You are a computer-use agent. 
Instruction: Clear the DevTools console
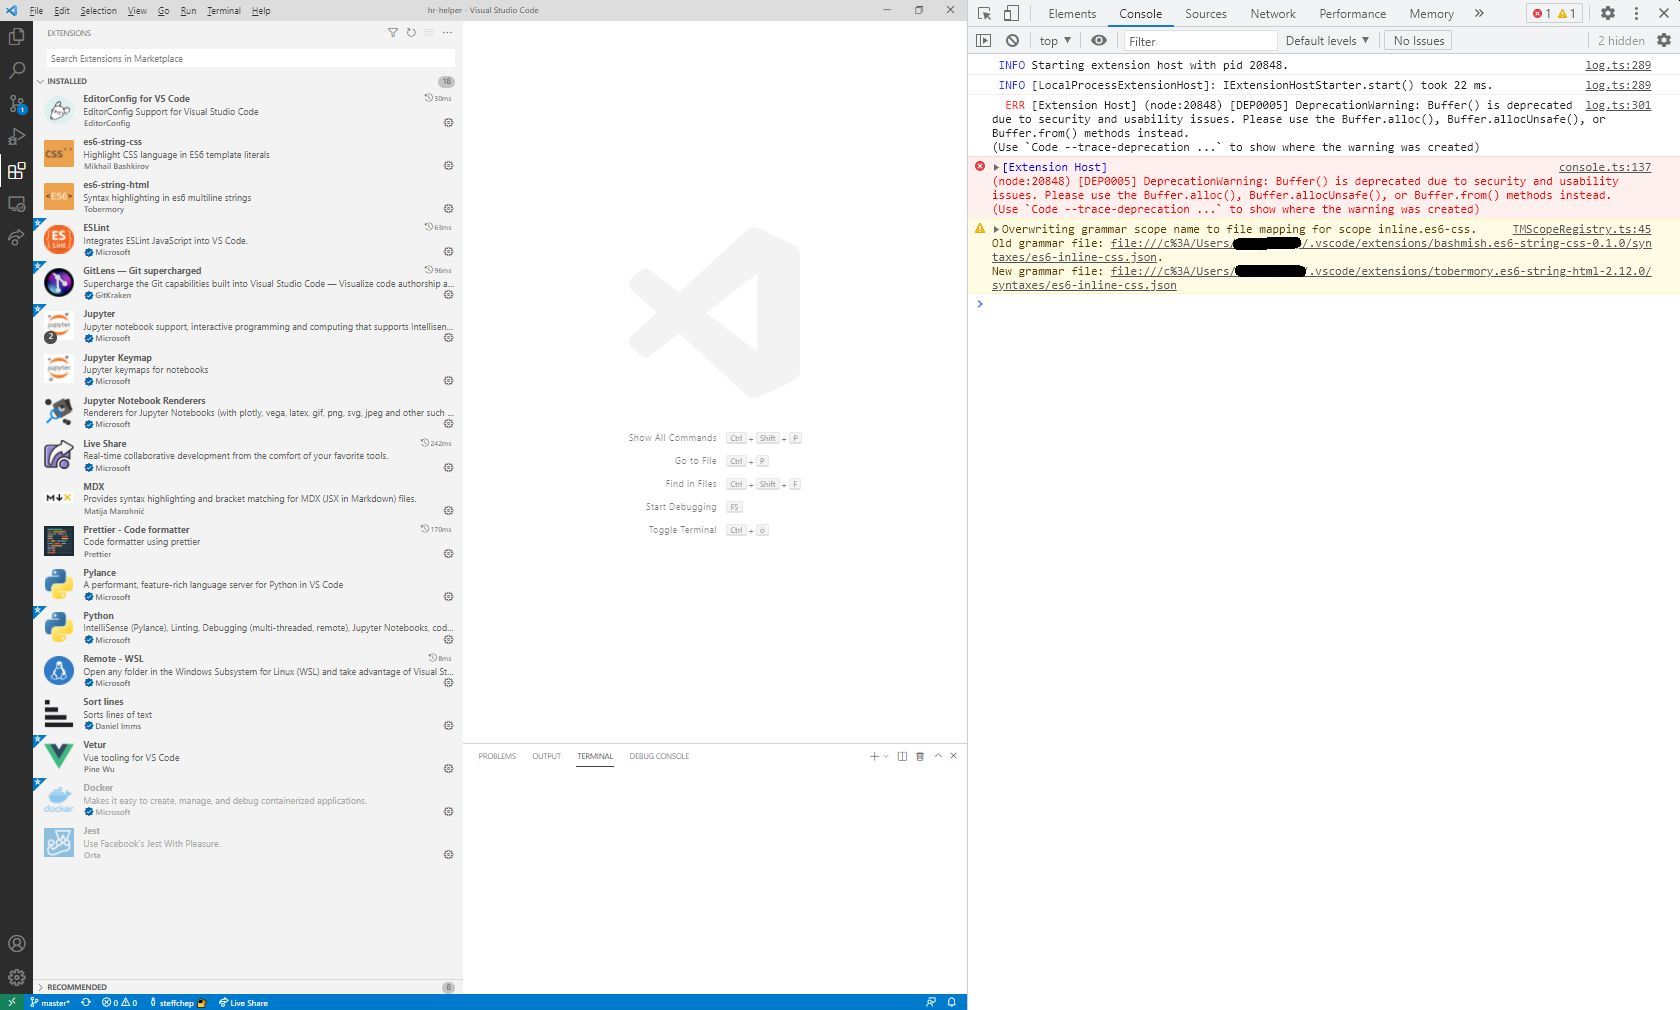tap(1013, 40)
